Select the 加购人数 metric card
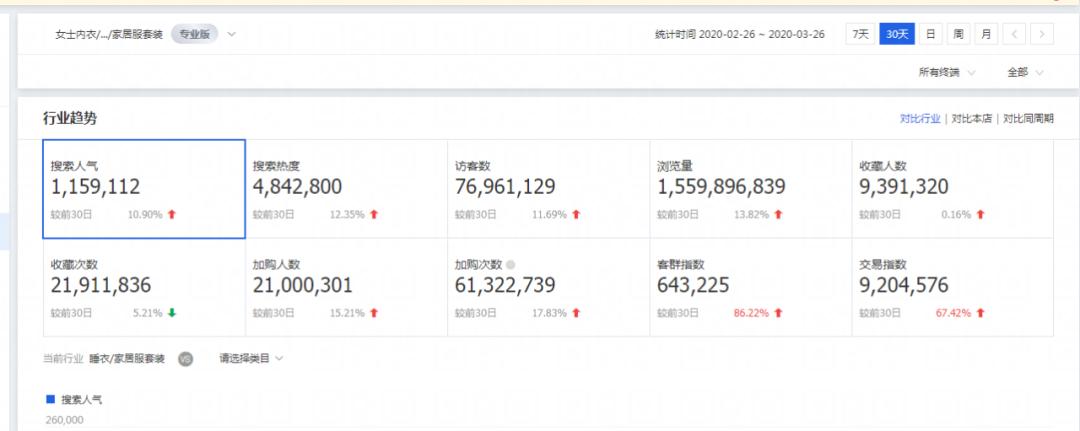 (346, 288)
